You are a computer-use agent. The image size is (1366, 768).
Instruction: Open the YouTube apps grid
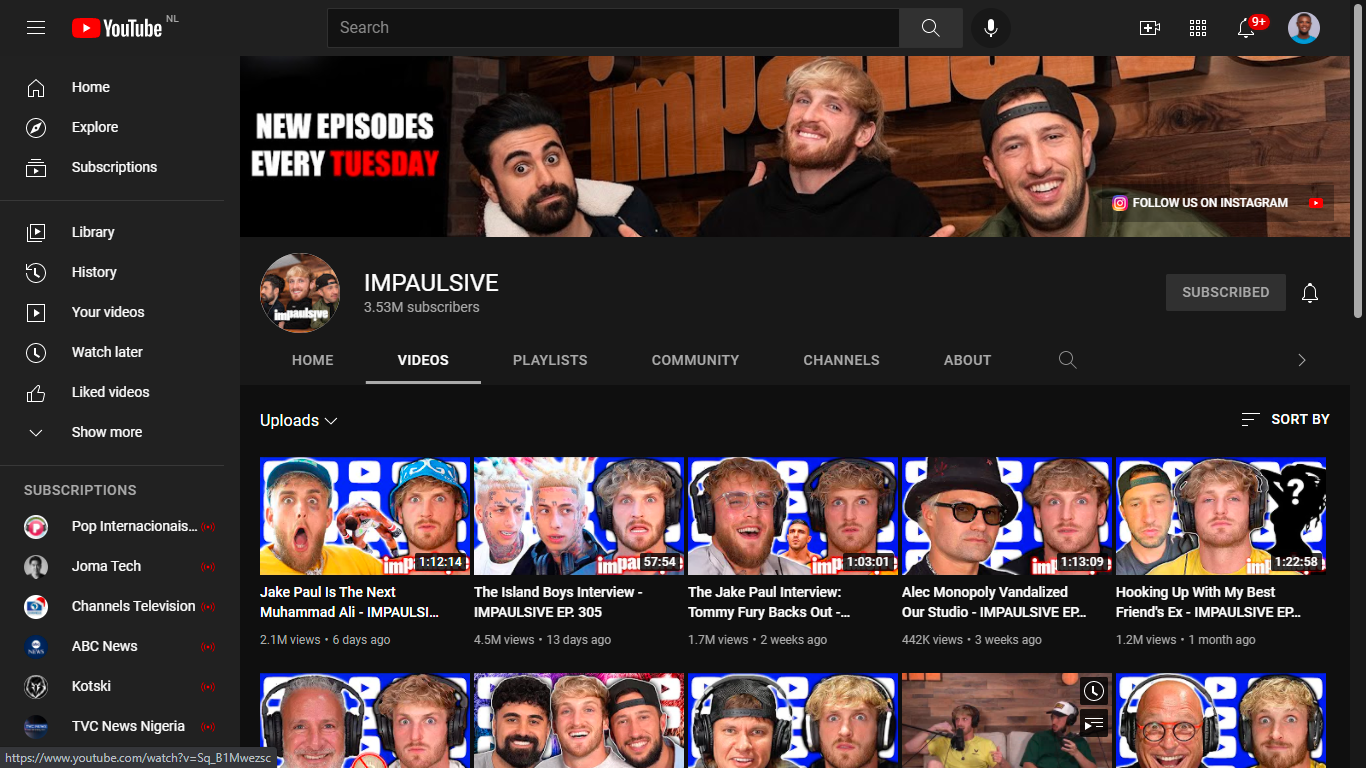(x=1198, y=28)
